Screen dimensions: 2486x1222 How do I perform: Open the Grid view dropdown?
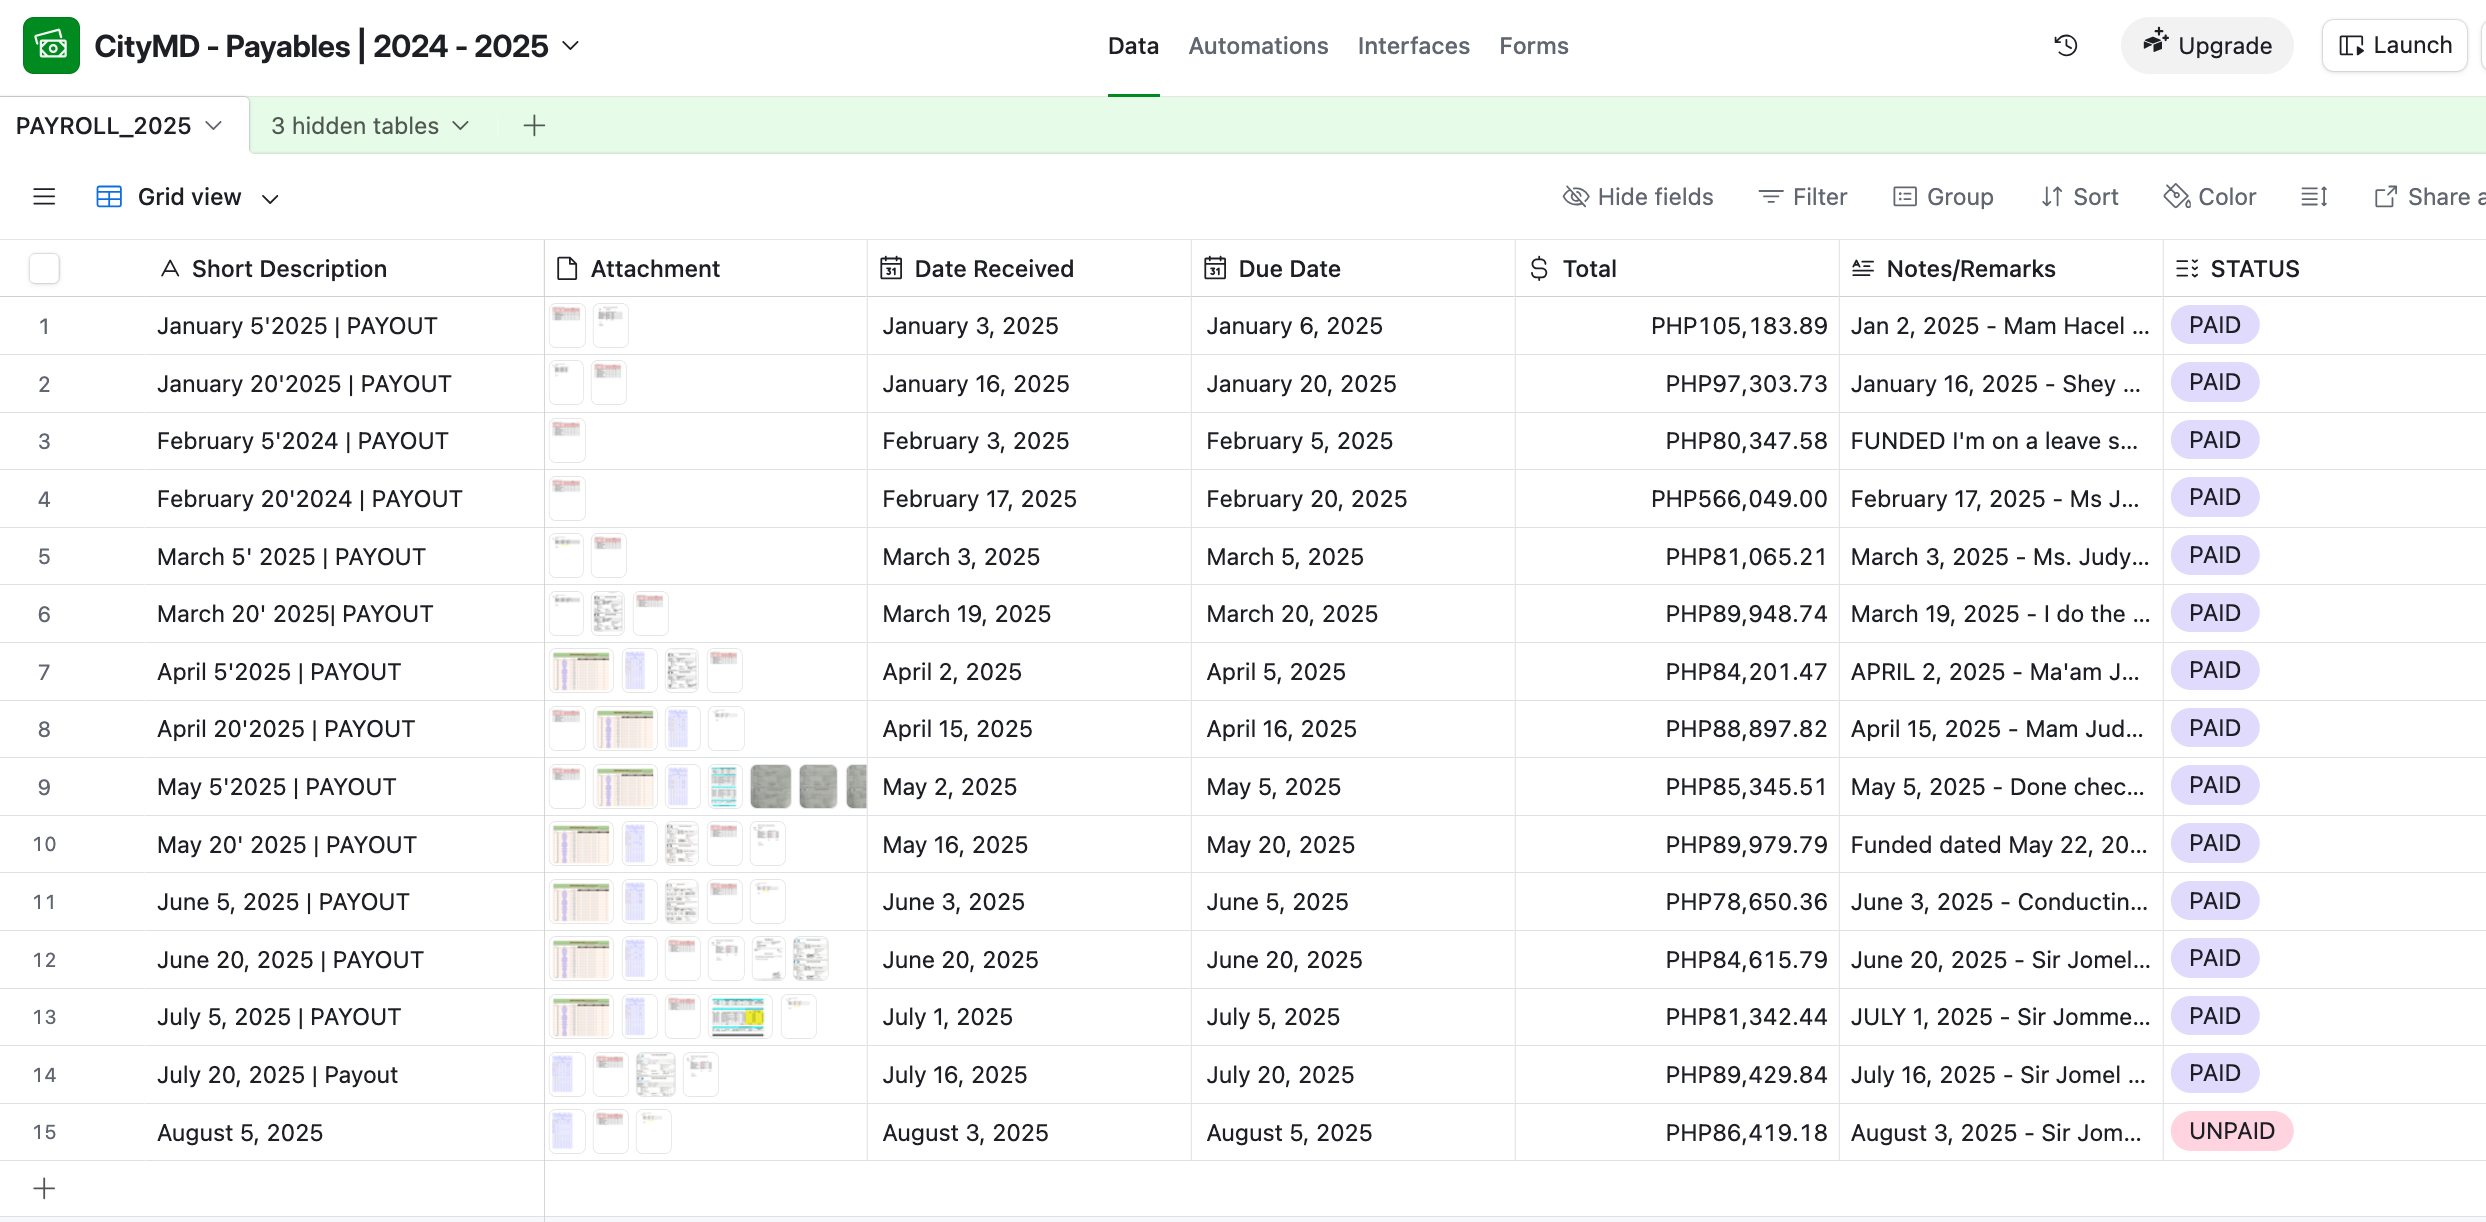coord(190,197)
